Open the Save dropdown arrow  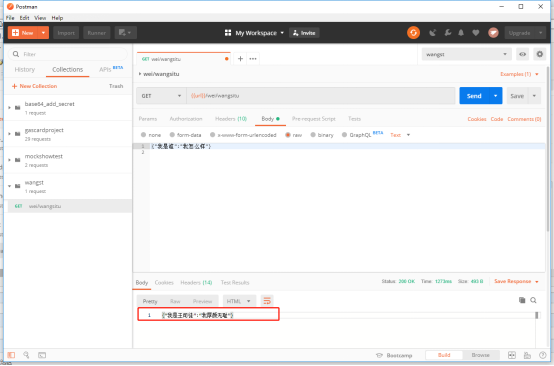[534, 96]
